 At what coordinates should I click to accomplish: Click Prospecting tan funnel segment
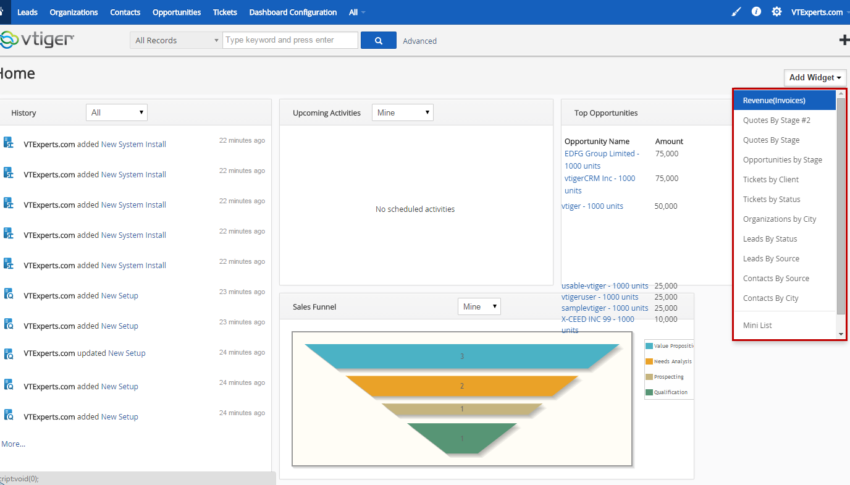pos(462,409)
